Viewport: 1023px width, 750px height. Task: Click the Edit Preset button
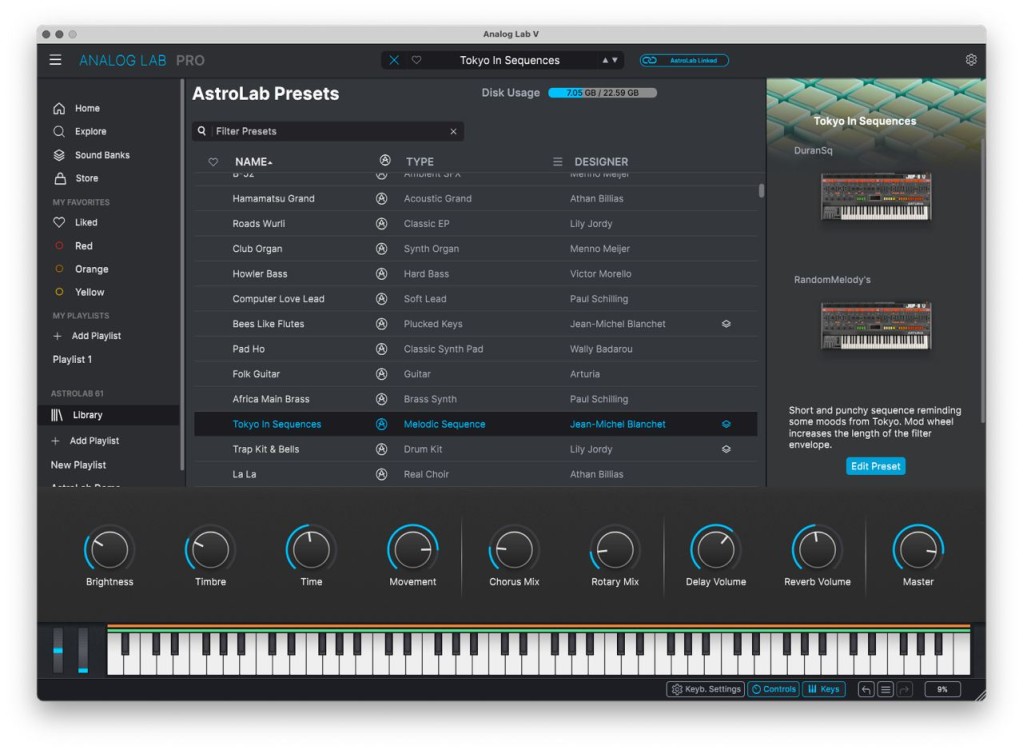(x=876, y=466)
